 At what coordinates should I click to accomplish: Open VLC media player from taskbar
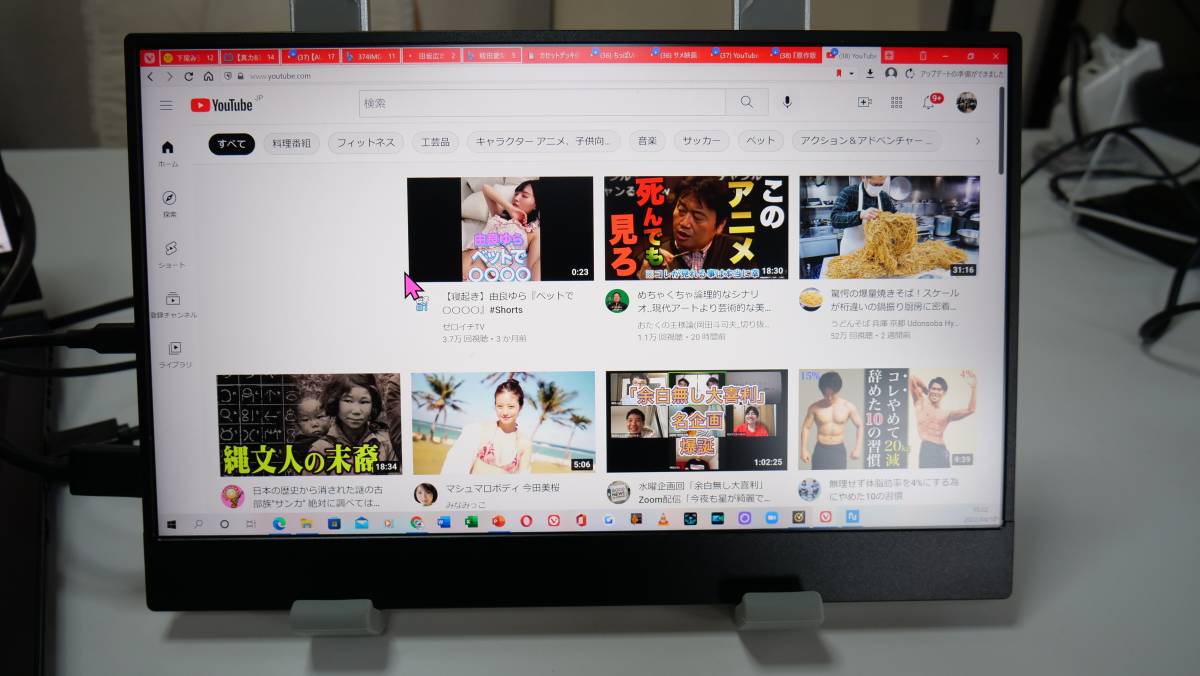(663, 519)
